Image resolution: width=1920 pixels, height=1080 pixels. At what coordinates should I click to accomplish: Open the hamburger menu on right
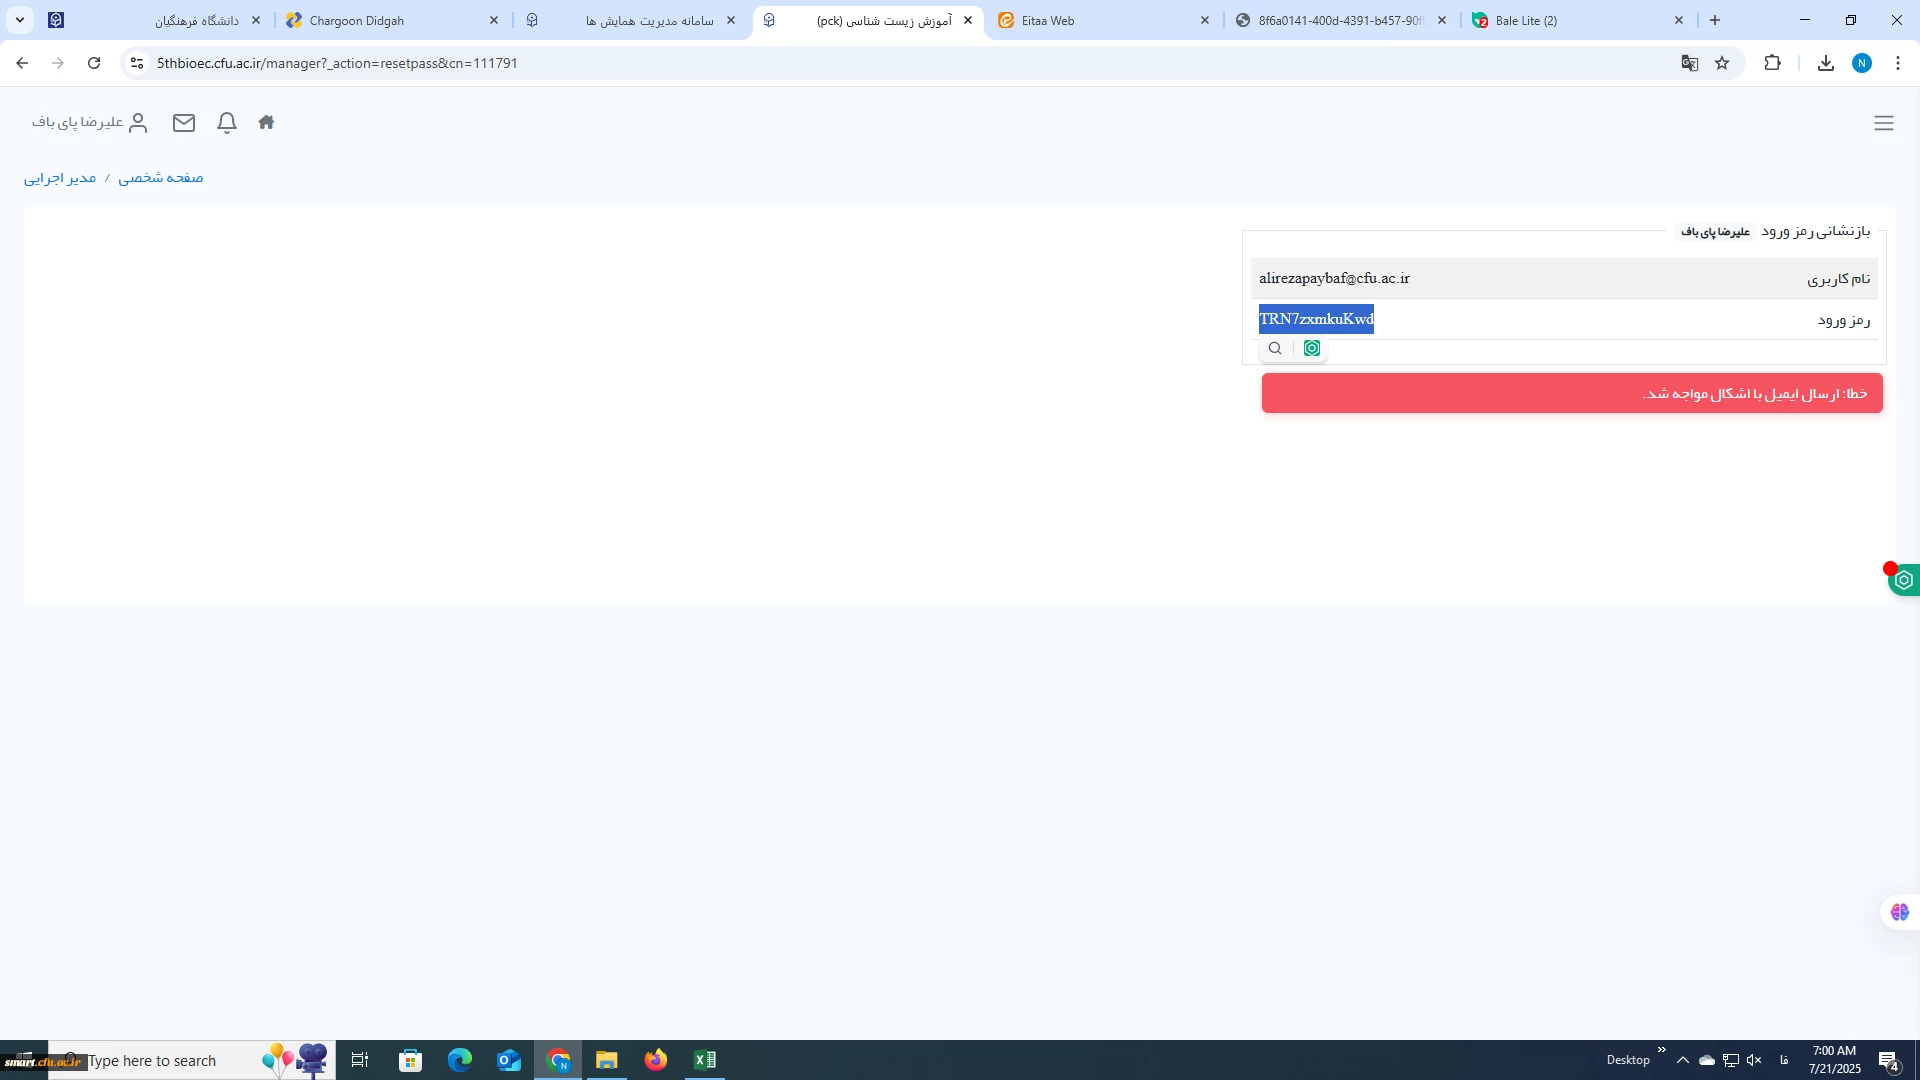pyautogui.click(x=1883, y=123)
